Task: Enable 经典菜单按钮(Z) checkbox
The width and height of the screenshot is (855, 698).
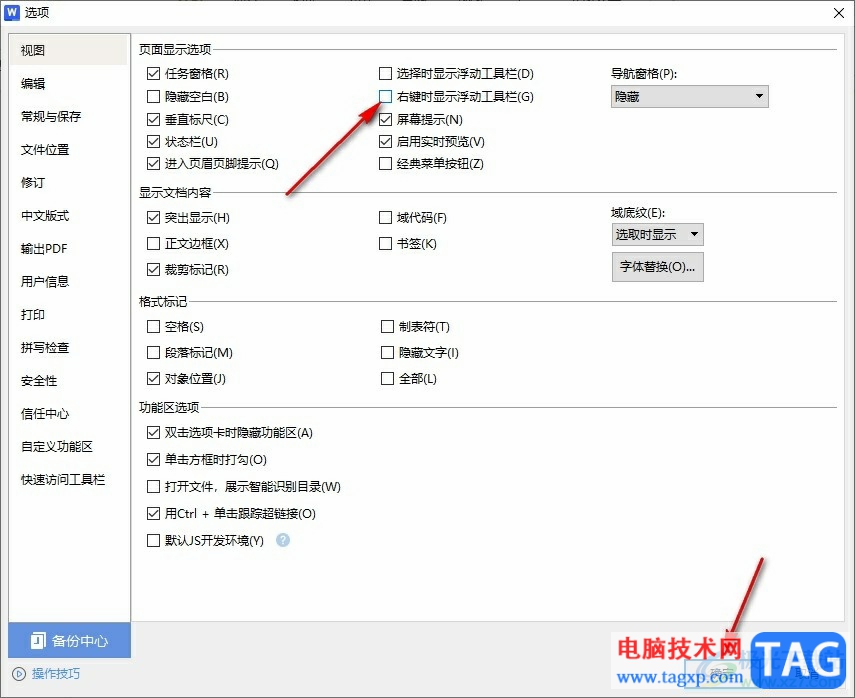Action: pos(386,164)
